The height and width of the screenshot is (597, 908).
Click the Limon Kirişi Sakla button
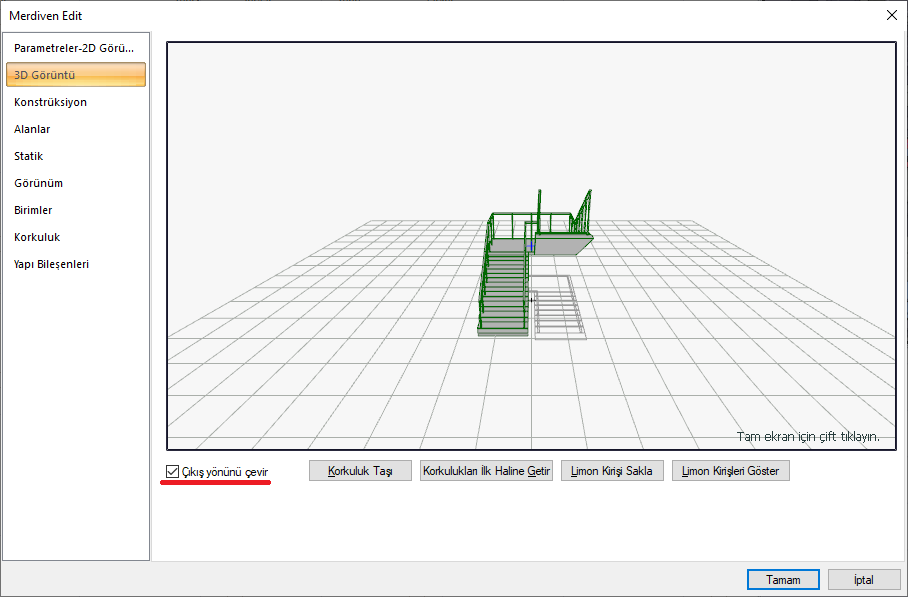612,471
